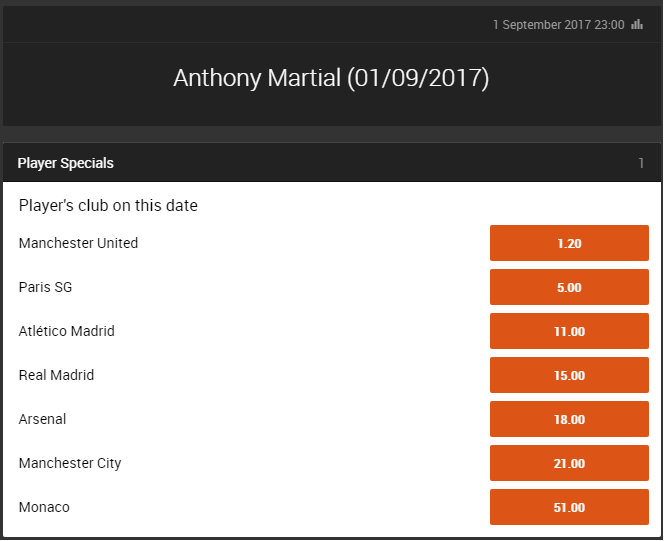
Task: Collapse the Player Specials section header
Action: (x=66, y=163)
